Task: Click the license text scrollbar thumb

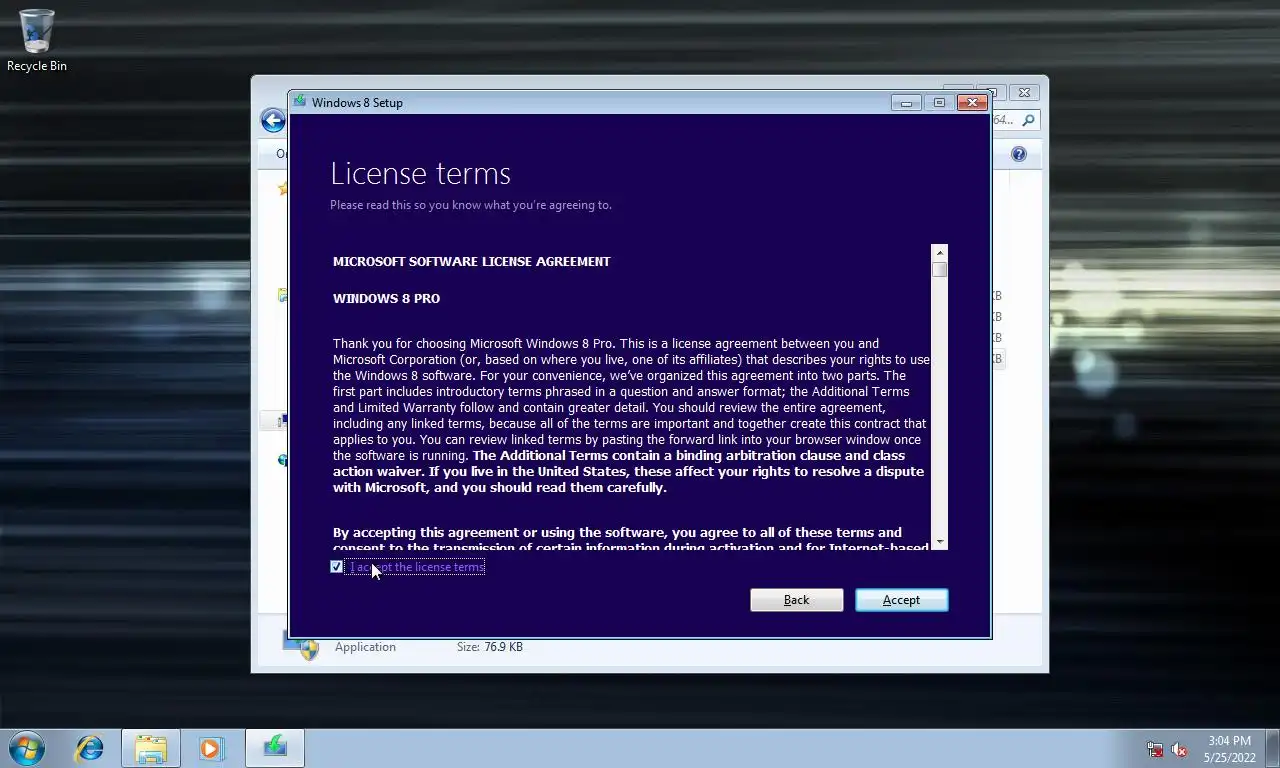Action: click(x=939, y=269)
